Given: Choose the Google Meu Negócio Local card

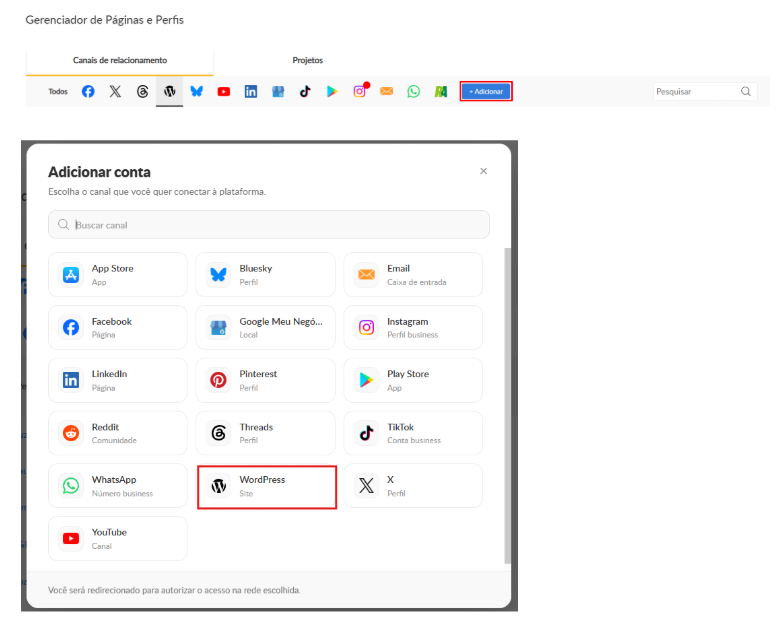Looking at the screenshot, I should 265,327.
